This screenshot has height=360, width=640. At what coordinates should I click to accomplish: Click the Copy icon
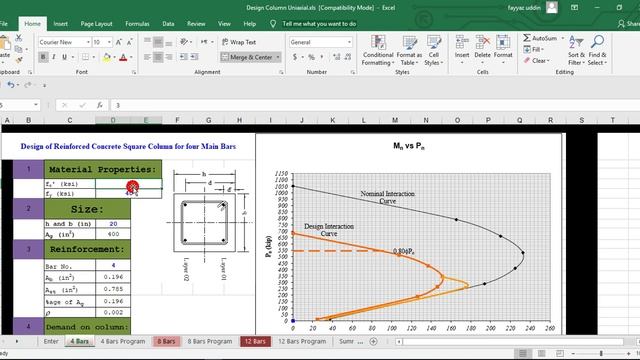18,49
